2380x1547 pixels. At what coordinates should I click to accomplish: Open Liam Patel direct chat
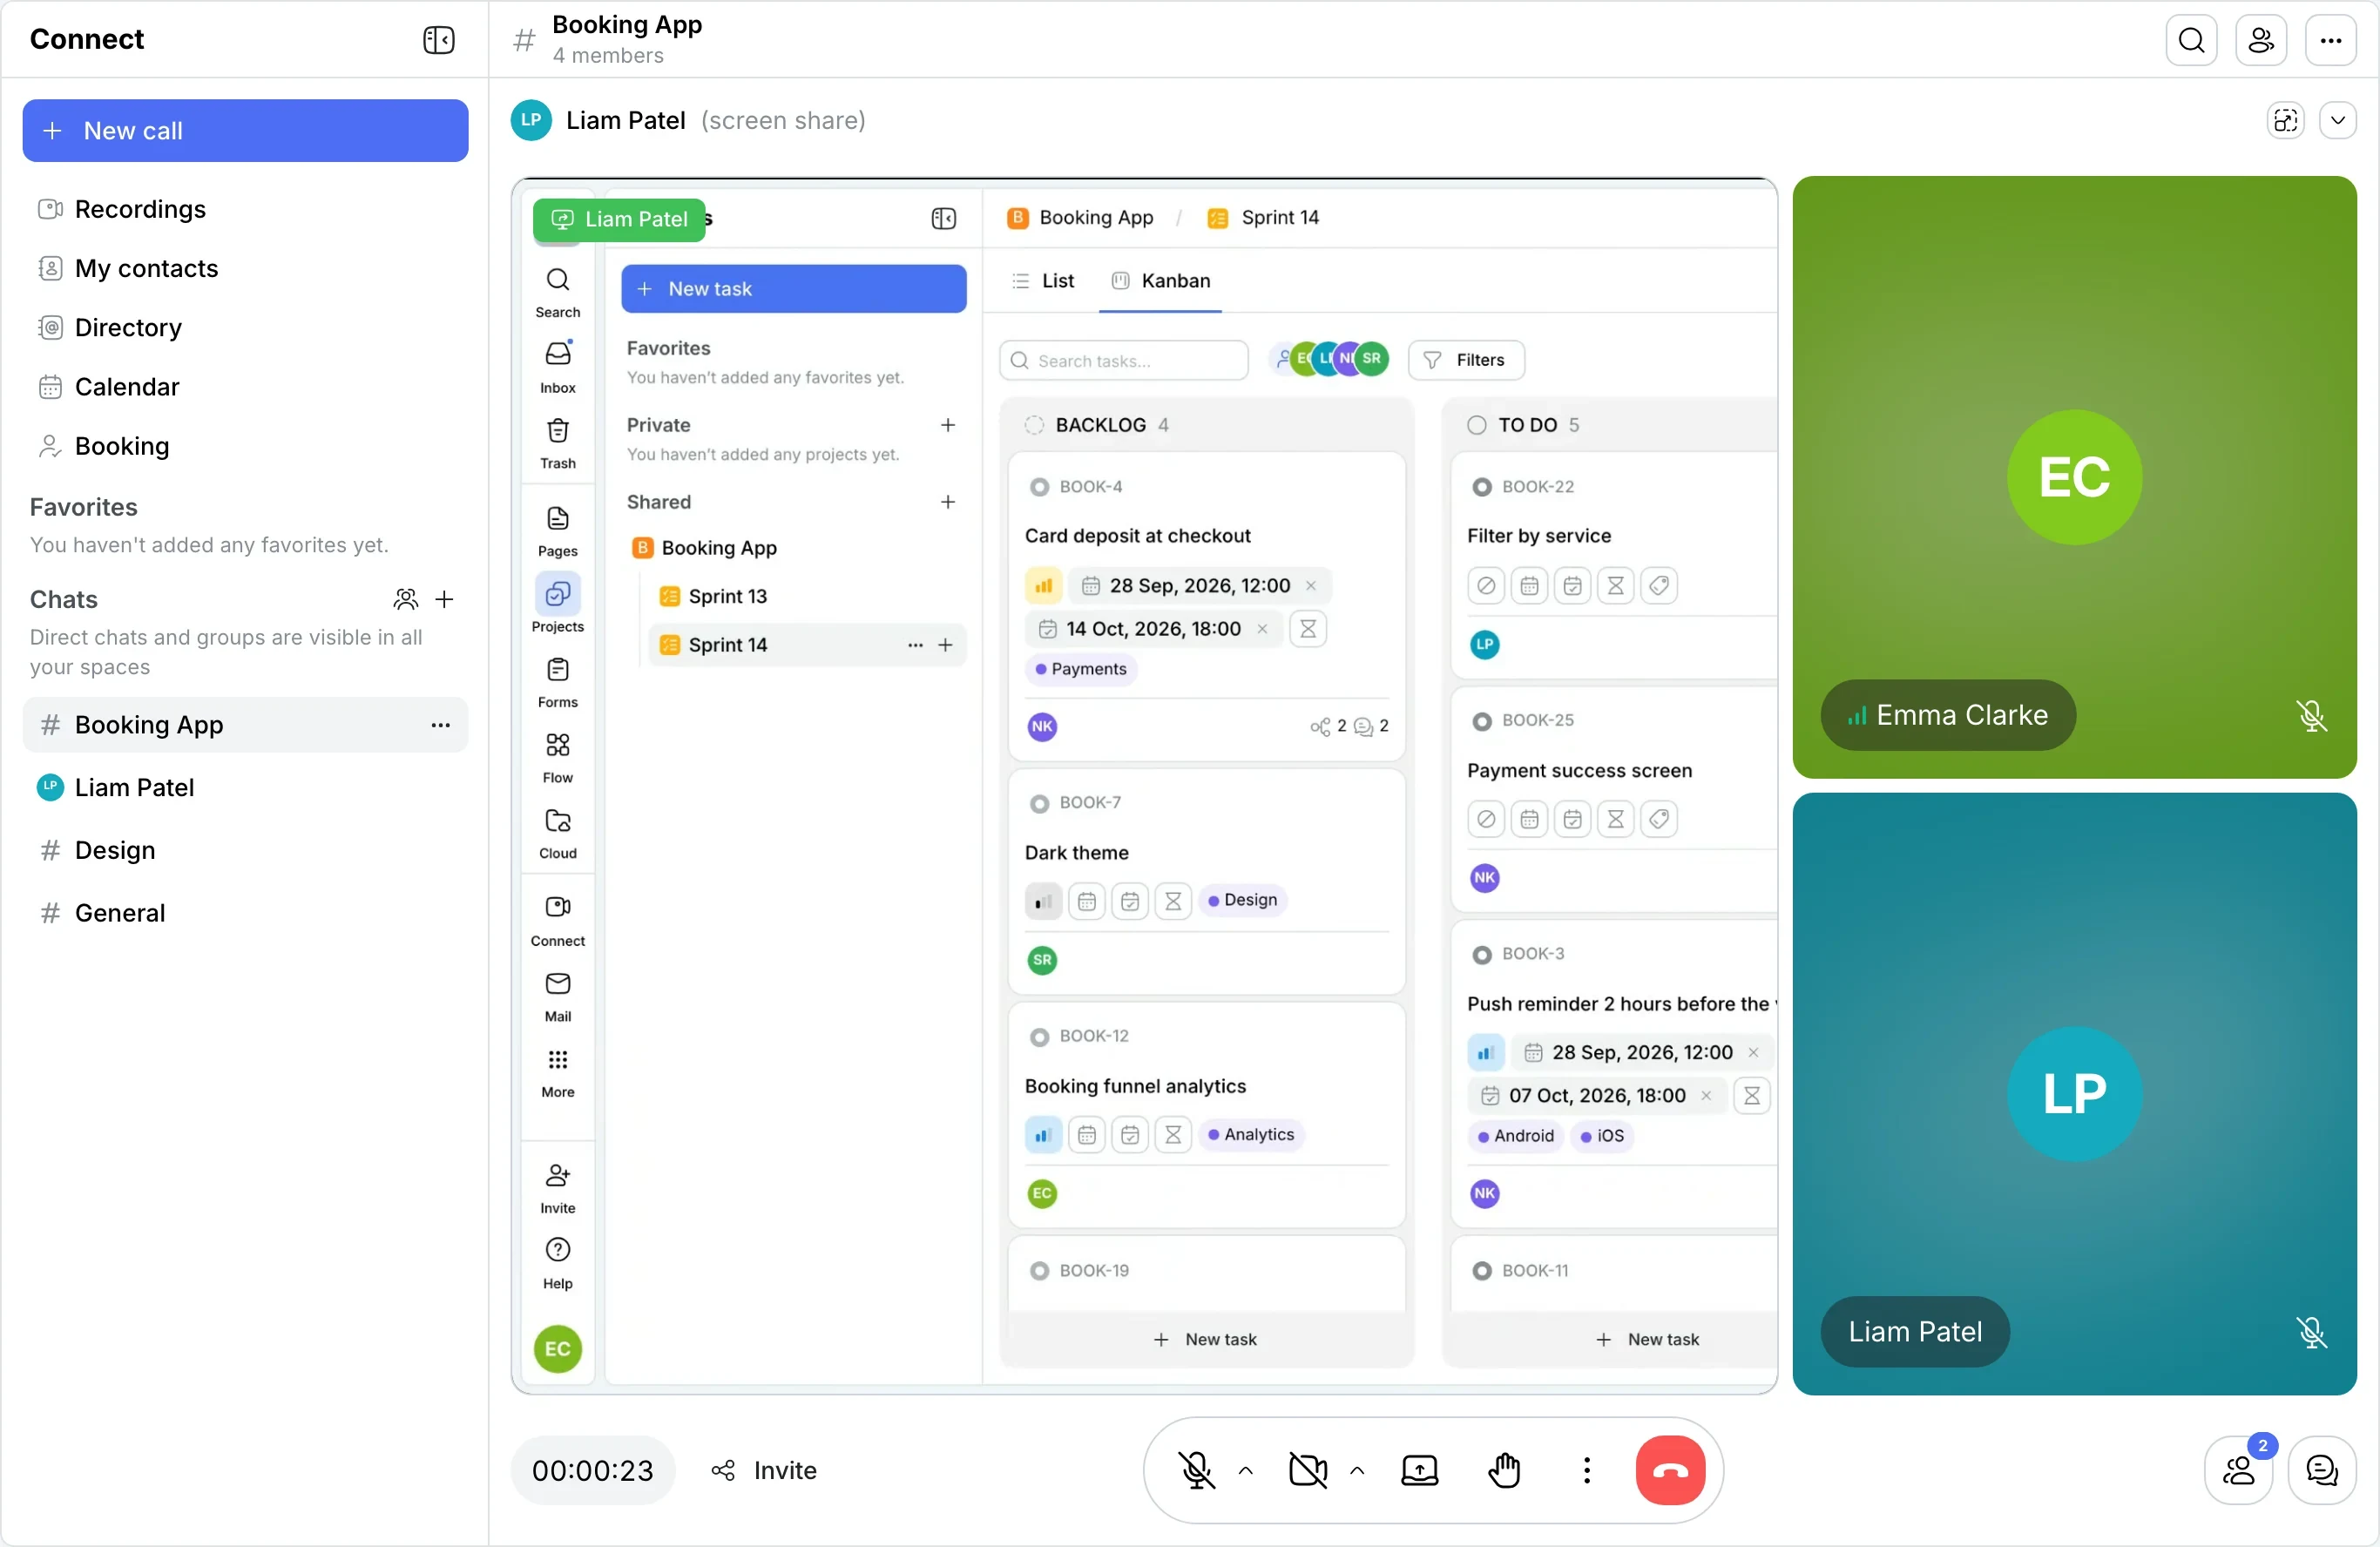coord(245,787)
